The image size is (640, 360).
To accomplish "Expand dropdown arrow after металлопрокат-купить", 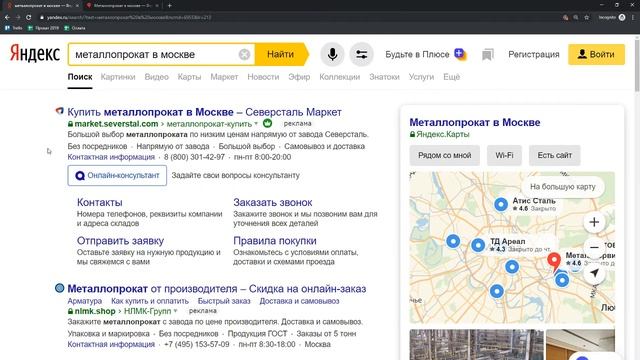I will pos(256,124).
